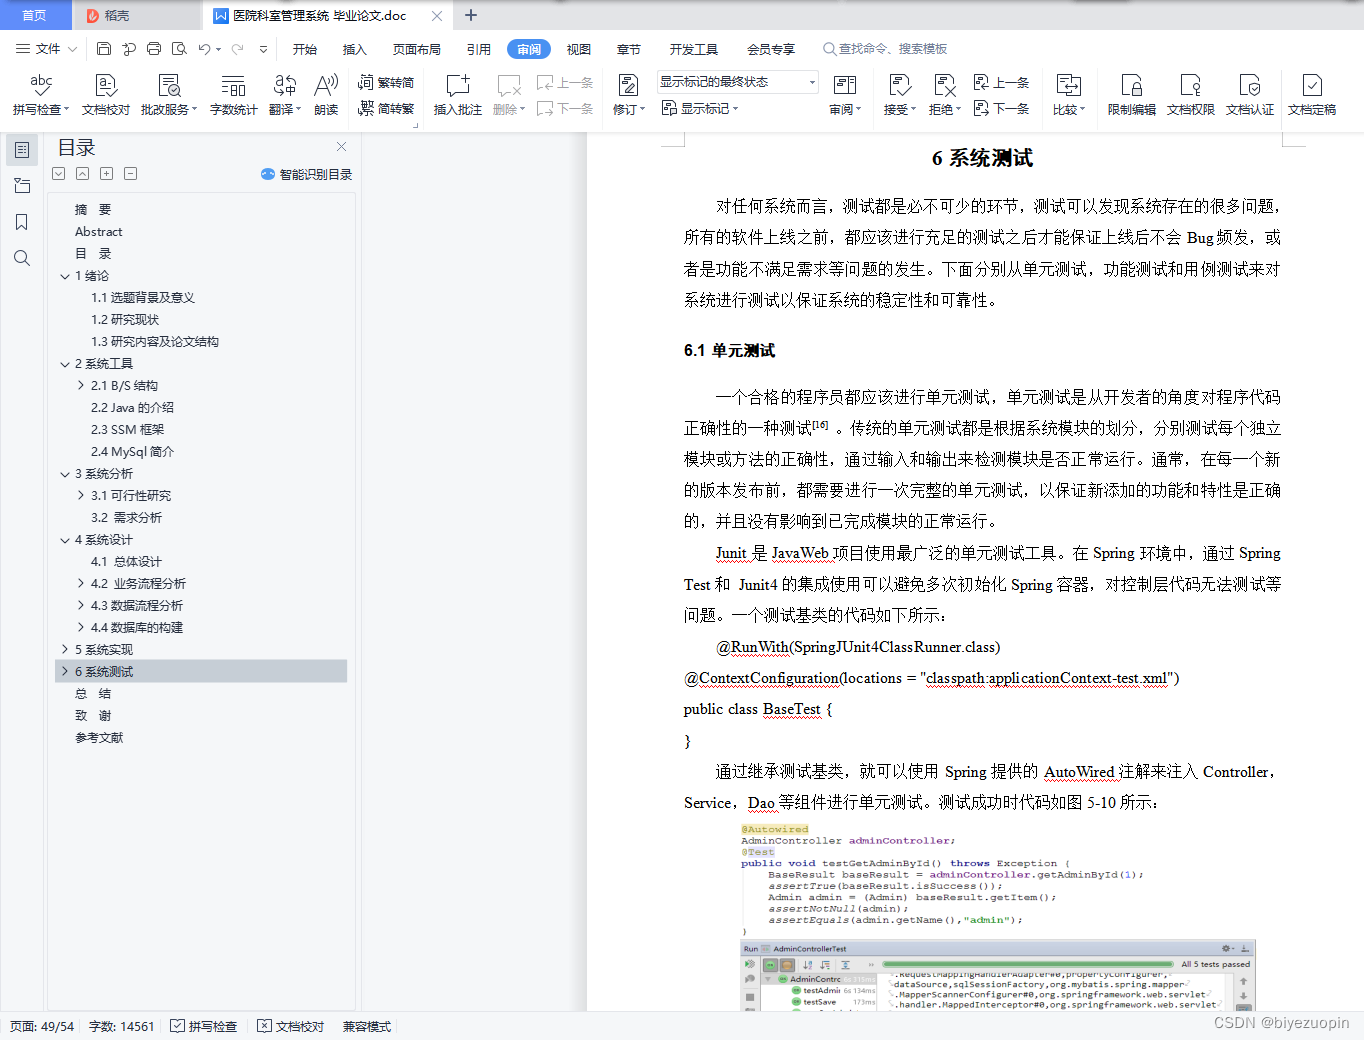Click word count 字数: 14561 in status bar

point(122,1026)
